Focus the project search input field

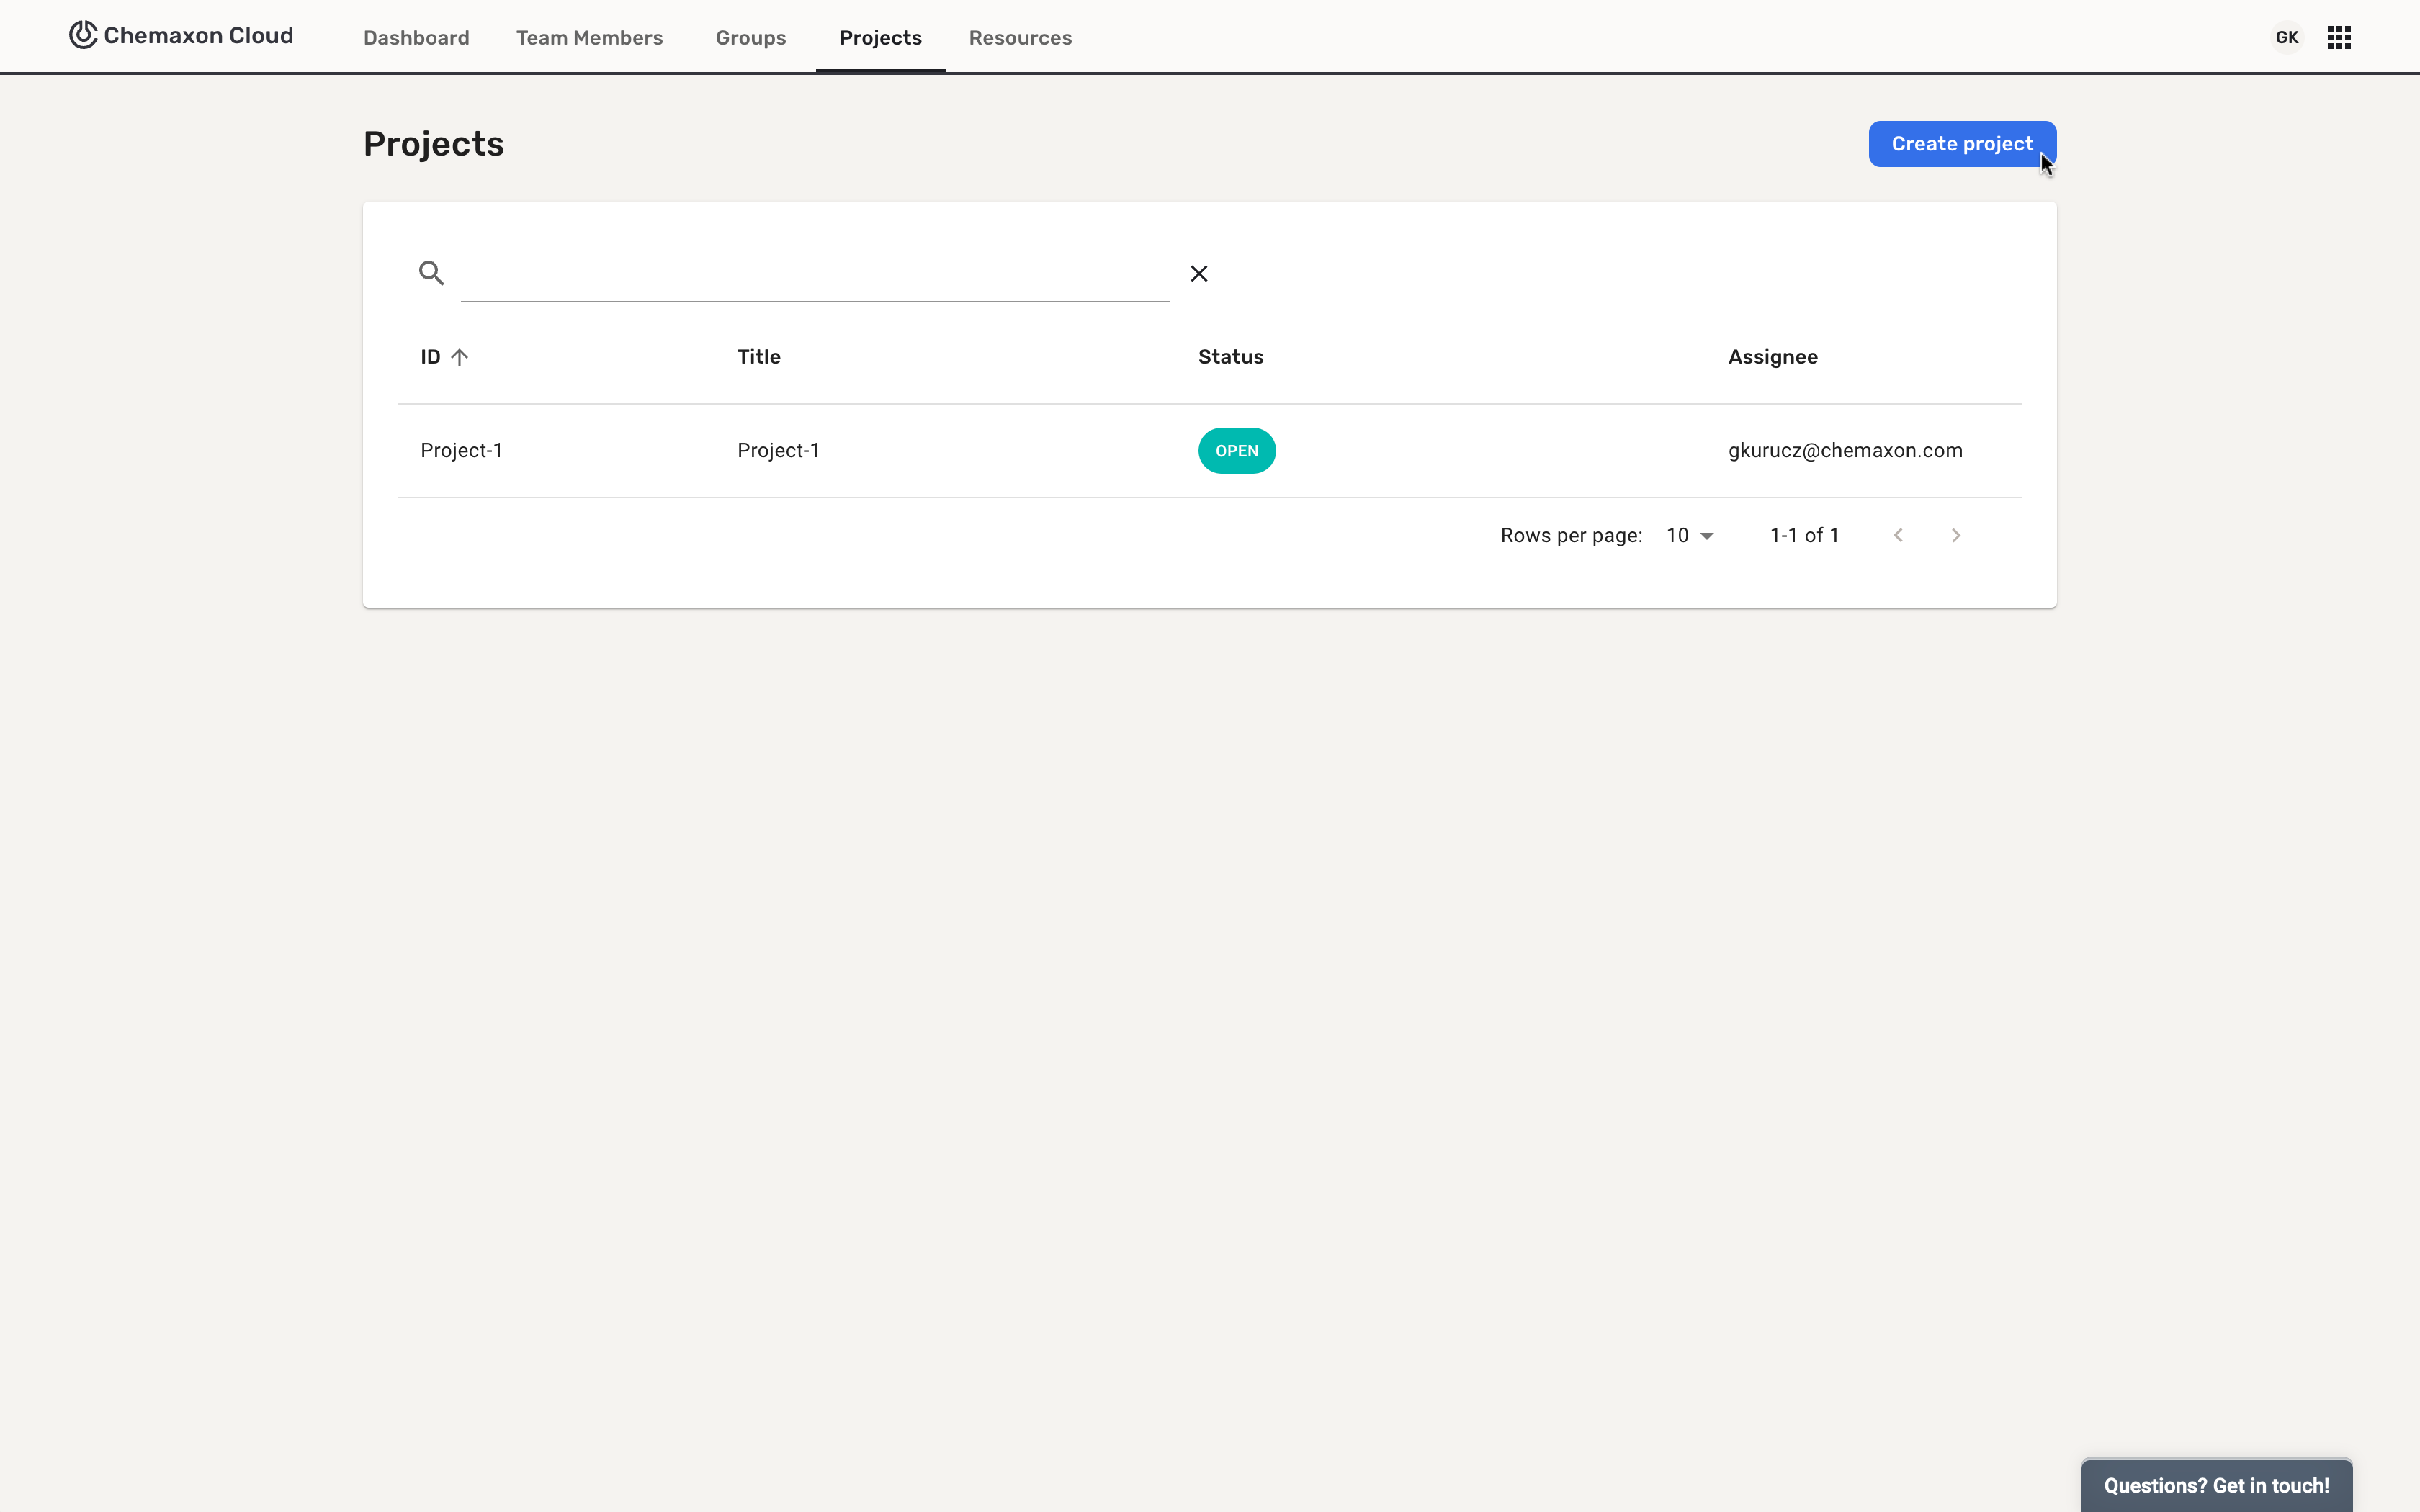tap(814, 274)
